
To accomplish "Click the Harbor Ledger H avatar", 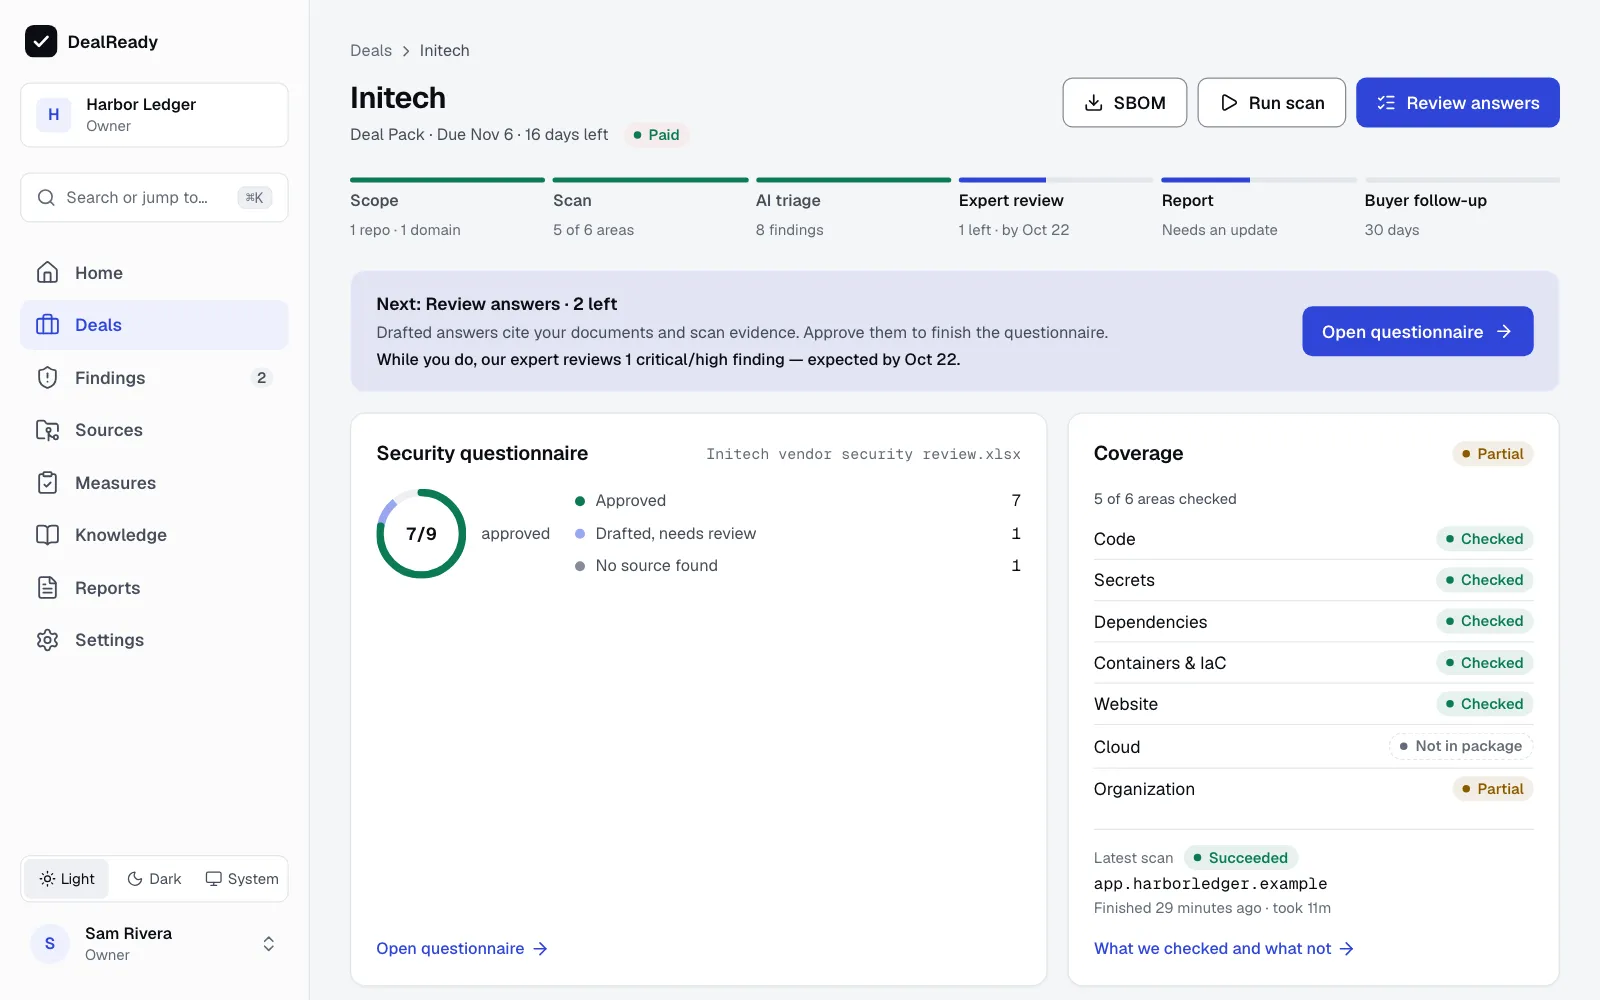I will point(54,115).
